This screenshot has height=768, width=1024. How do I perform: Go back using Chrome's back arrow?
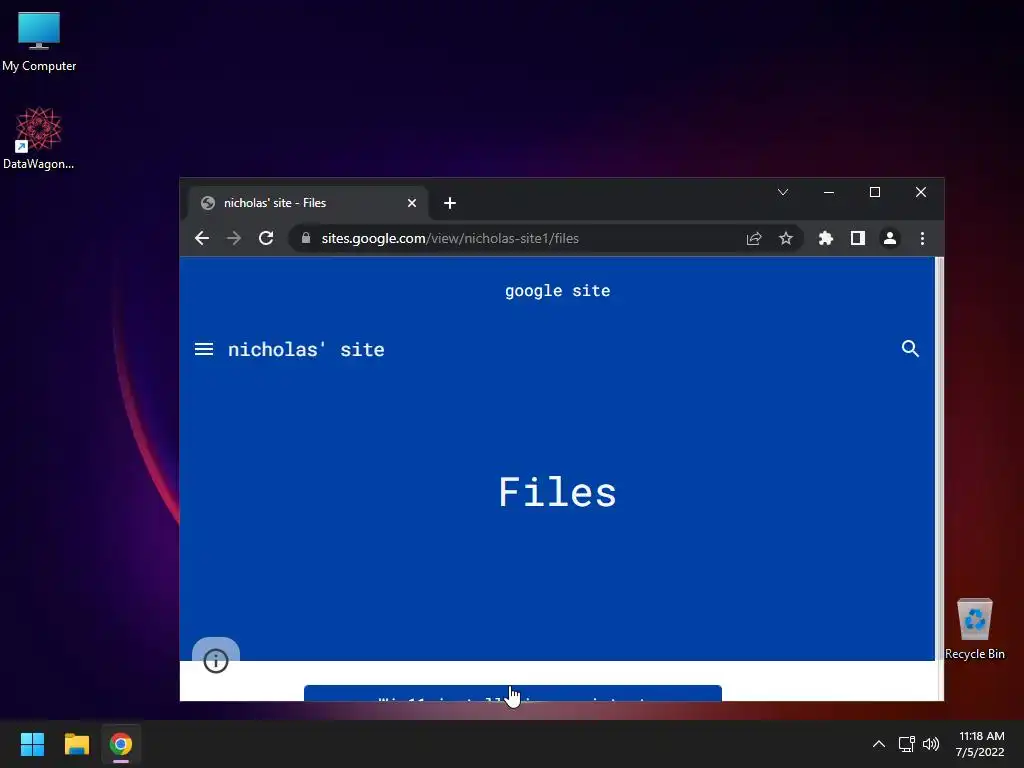click(202, 238)
